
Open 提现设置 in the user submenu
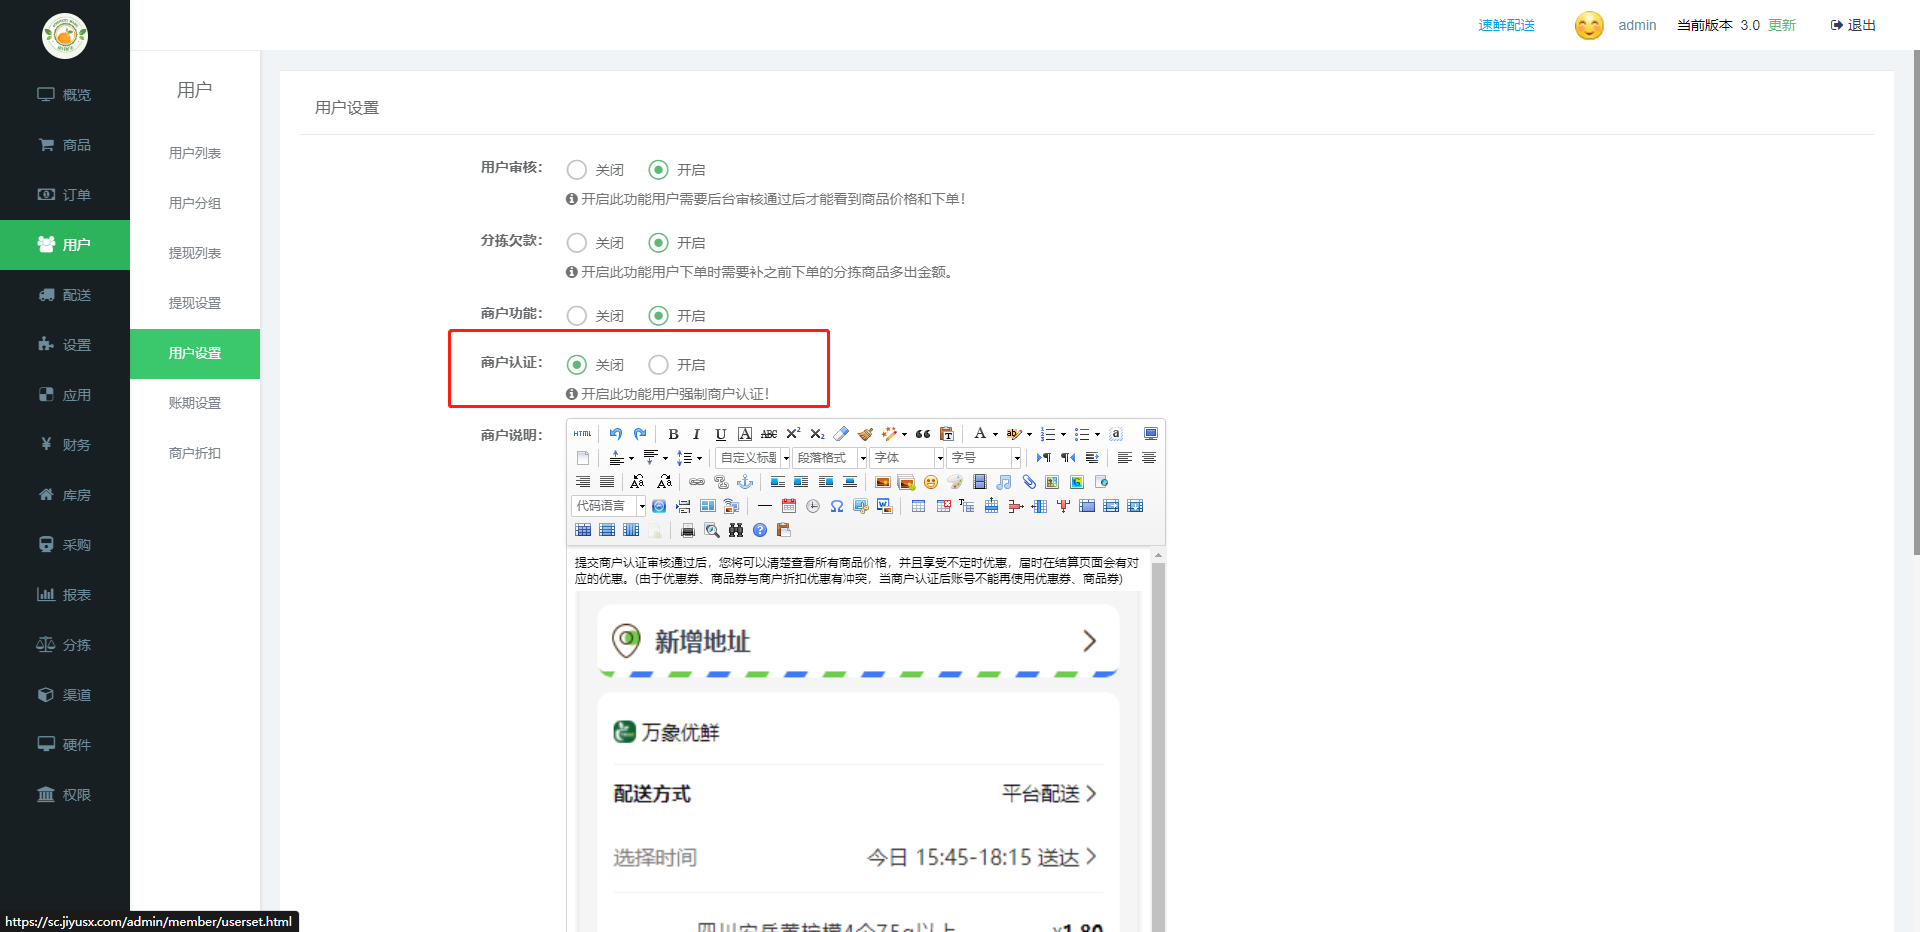click(x=195, y=303)
